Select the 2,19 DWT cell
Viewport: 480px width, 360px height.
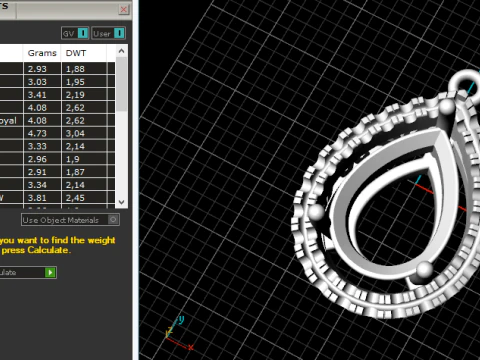point(84,95)
